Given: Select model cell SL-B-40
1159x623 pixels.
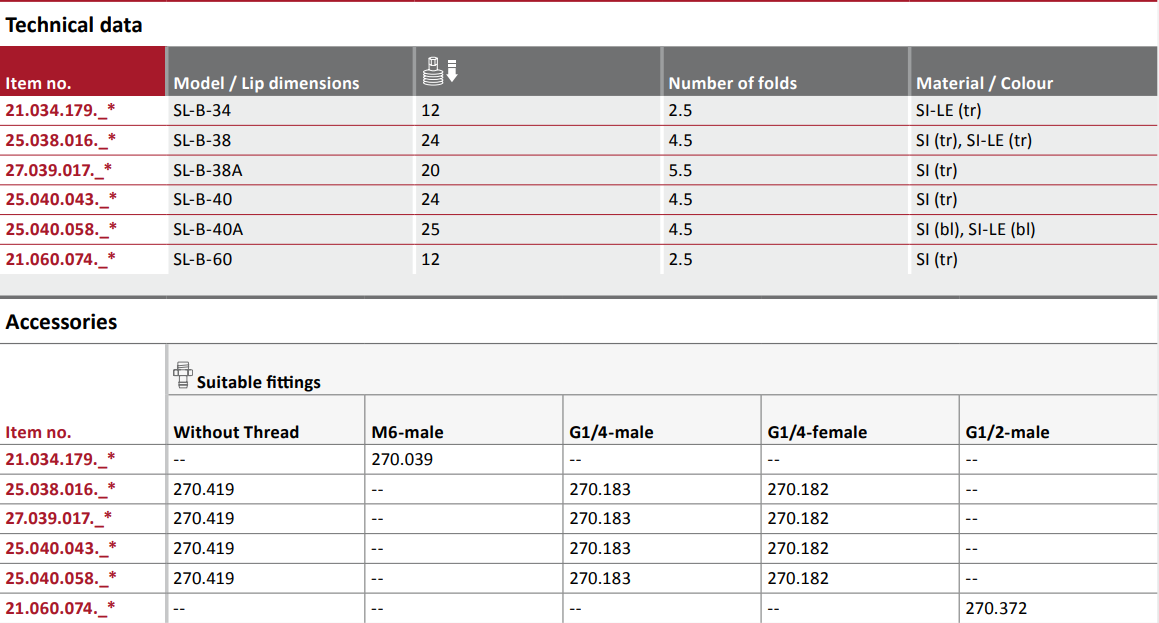Looking at the screenshot, I should click(x=203, y=200).
